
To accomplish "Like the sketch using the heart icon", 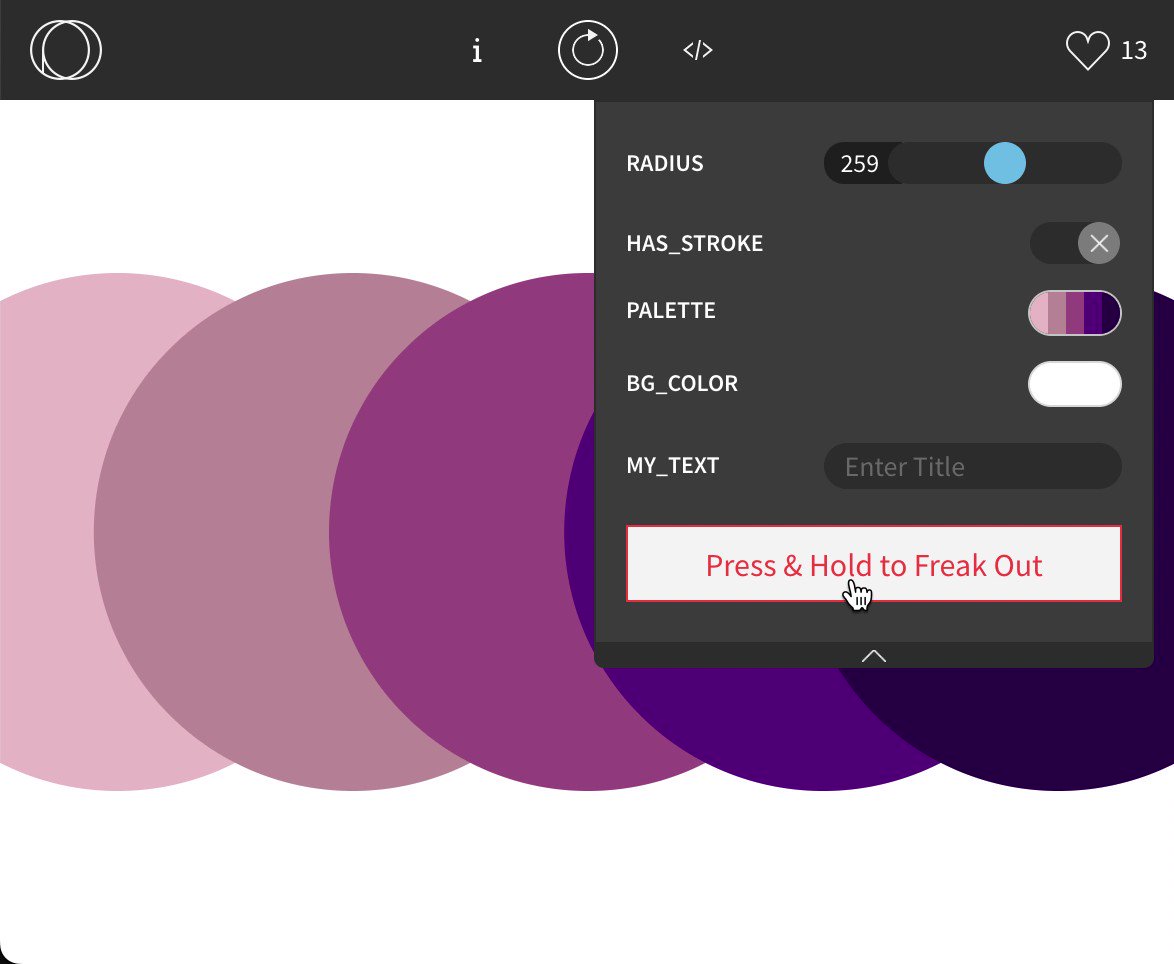I will (1089, 49).
